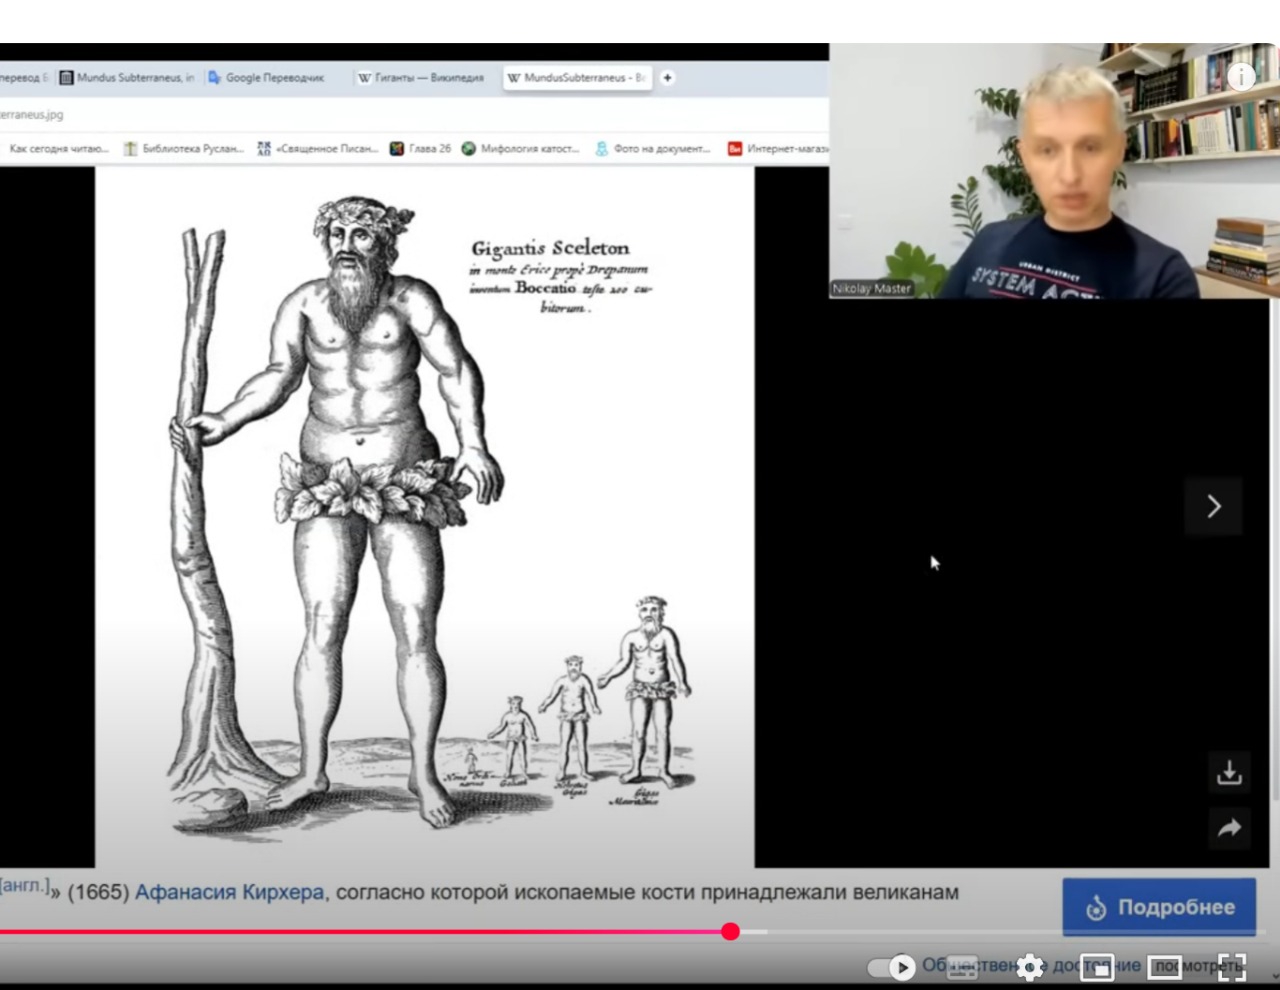Open the Интернет-магаз bookmark
1280x990 pixels.
(x=778, y=149)
